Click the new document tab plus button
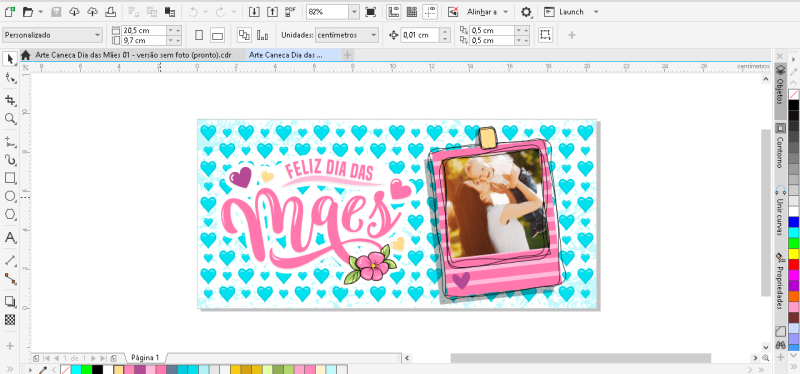This screenshot has height=374, width=800. click(x=347, y=55)
